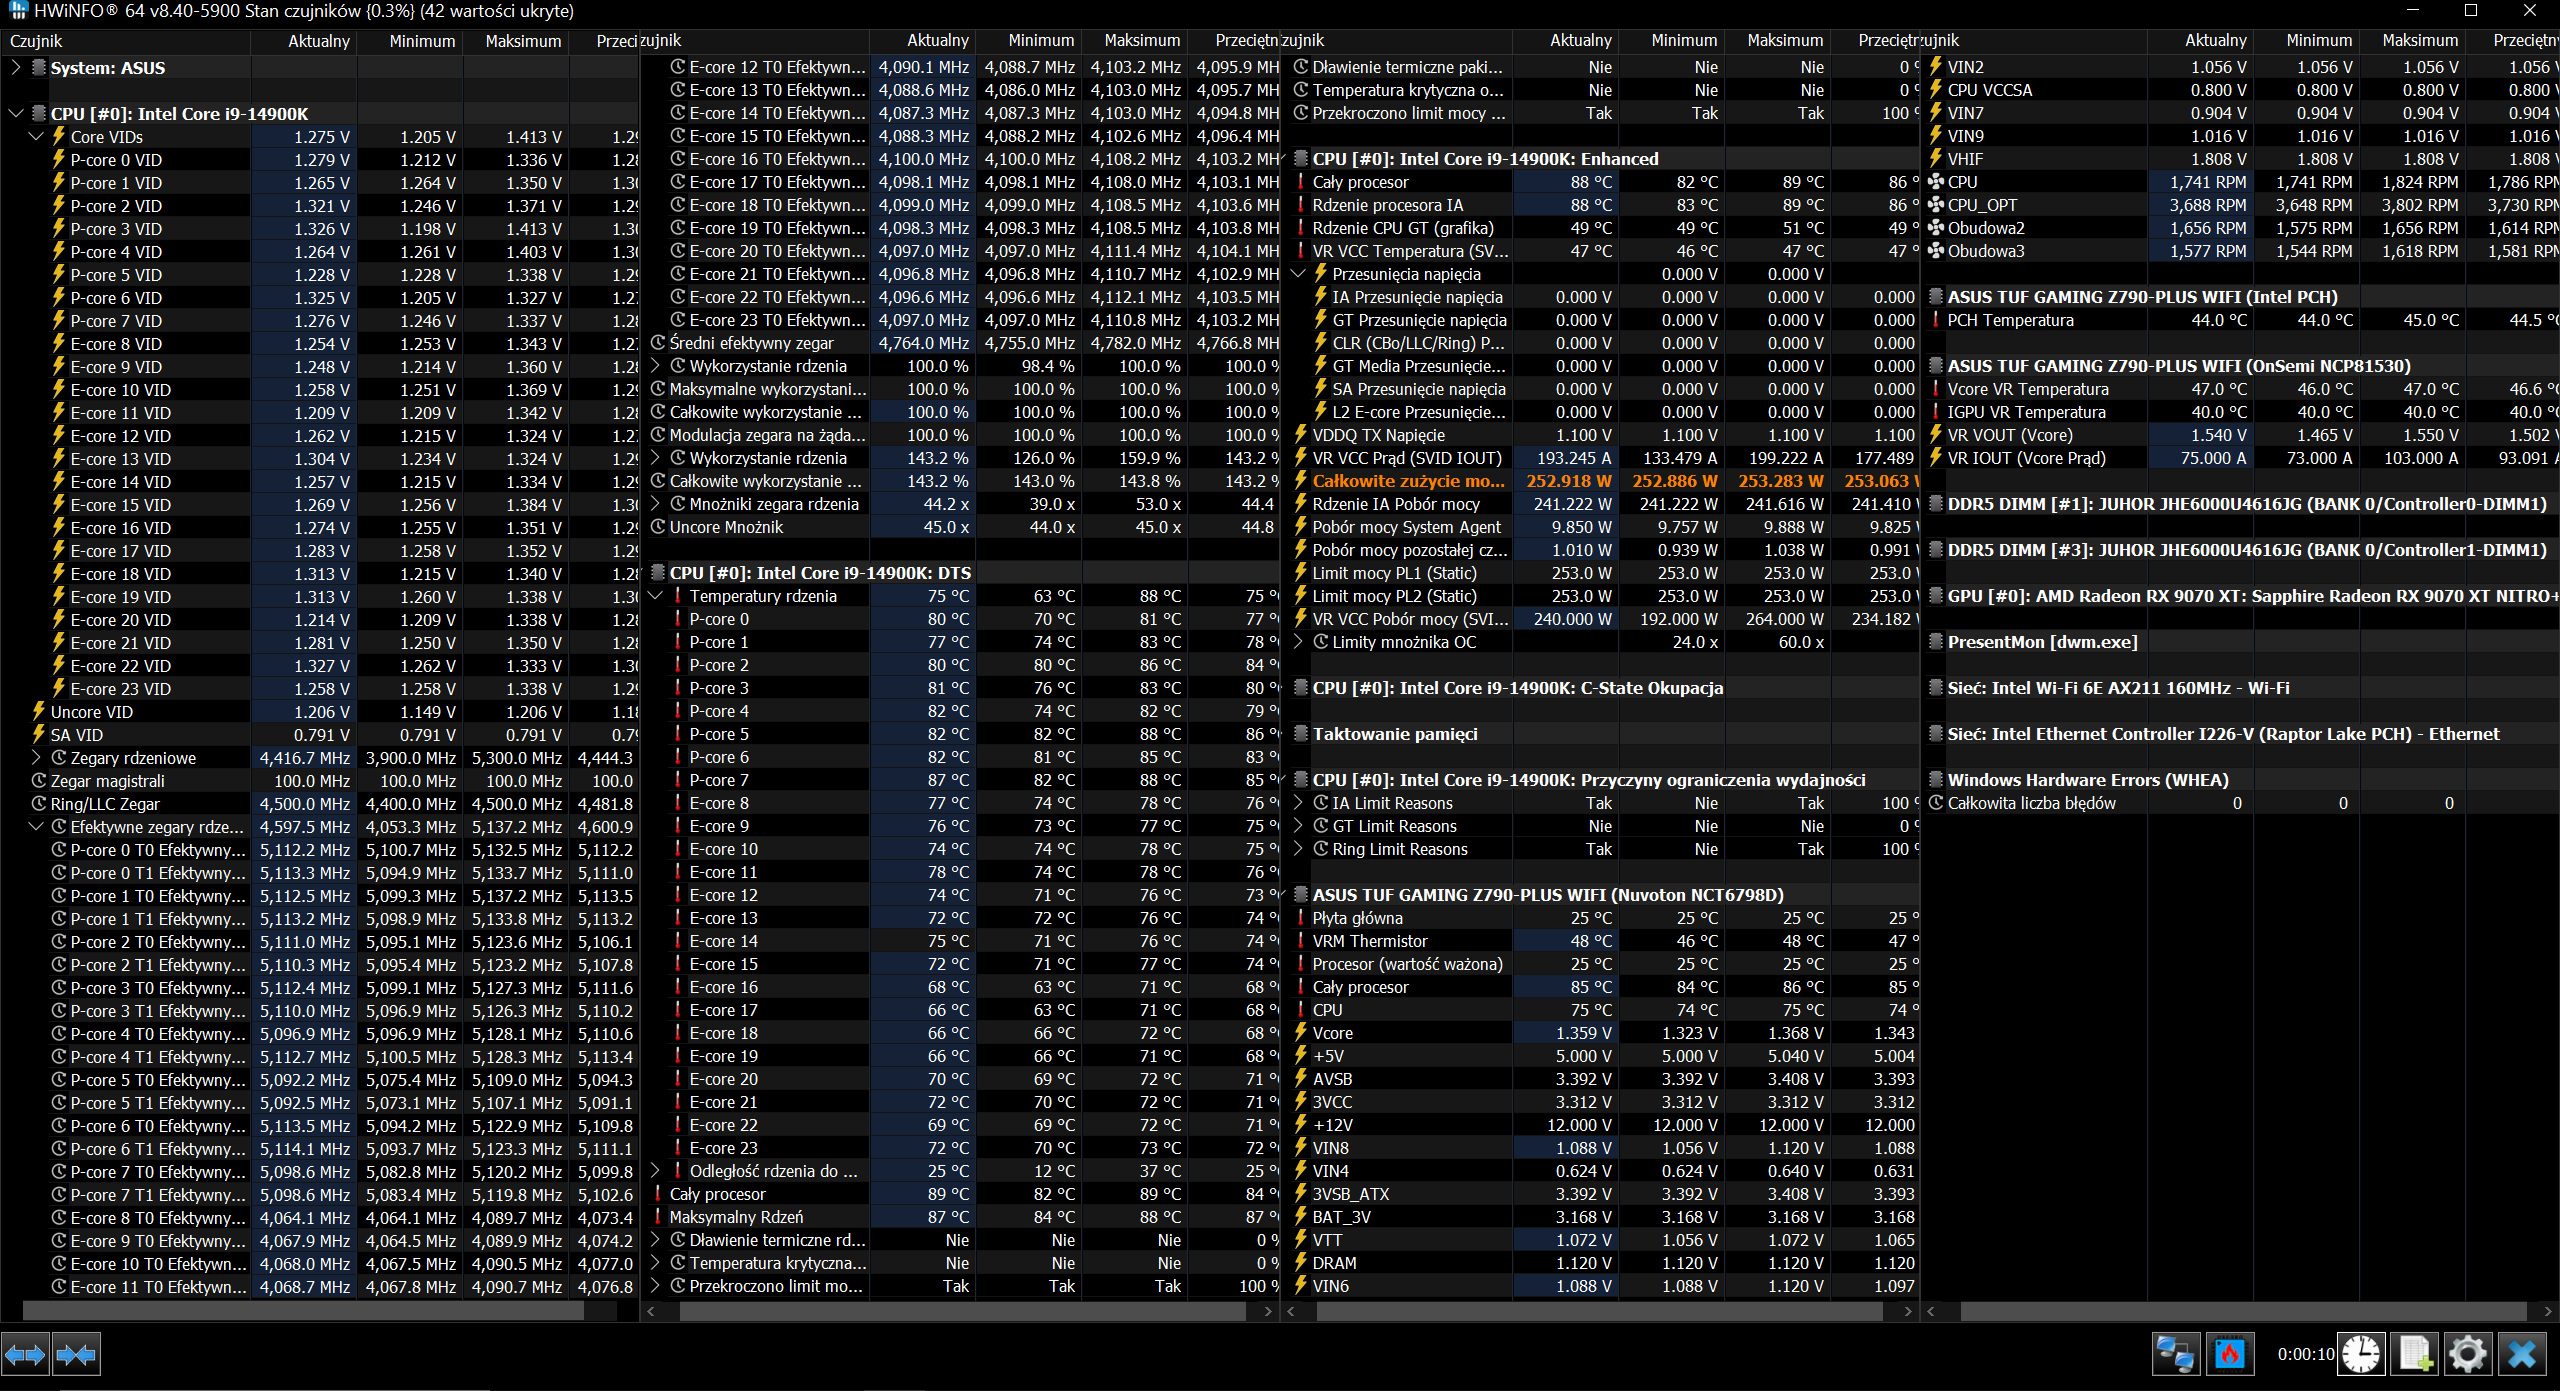Expand the Zegary rdzeniowe node
The image size is (2560, 1391).
[x=36, y=758]
